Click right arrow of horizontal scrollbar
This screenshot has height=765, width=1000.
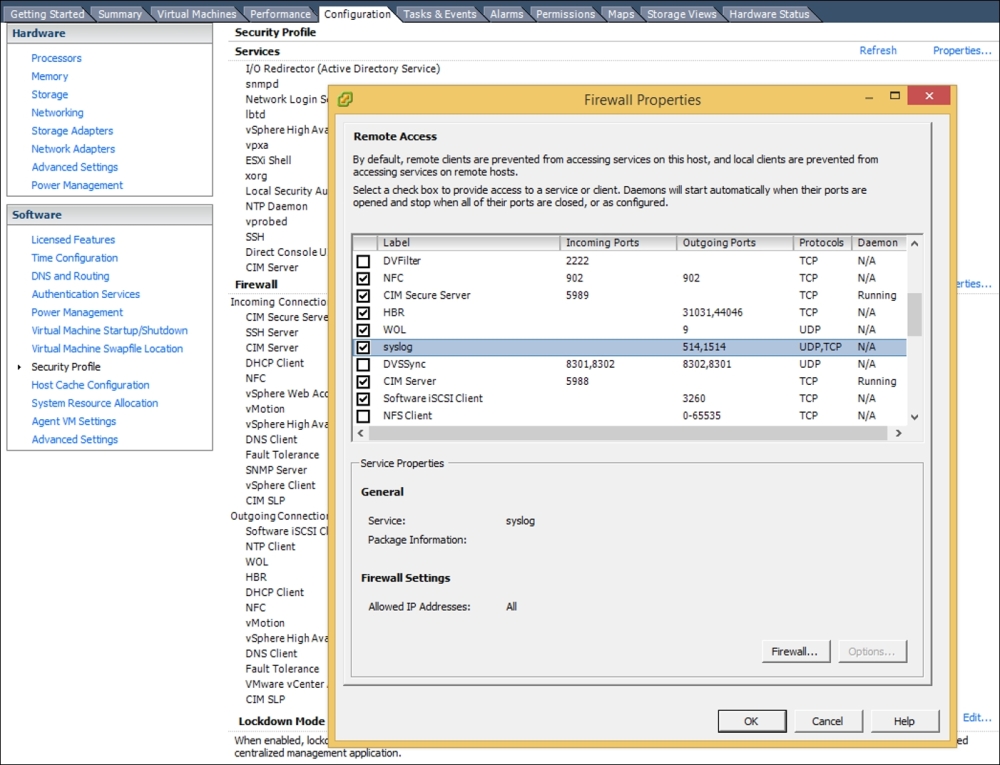[x=899, y=433]
